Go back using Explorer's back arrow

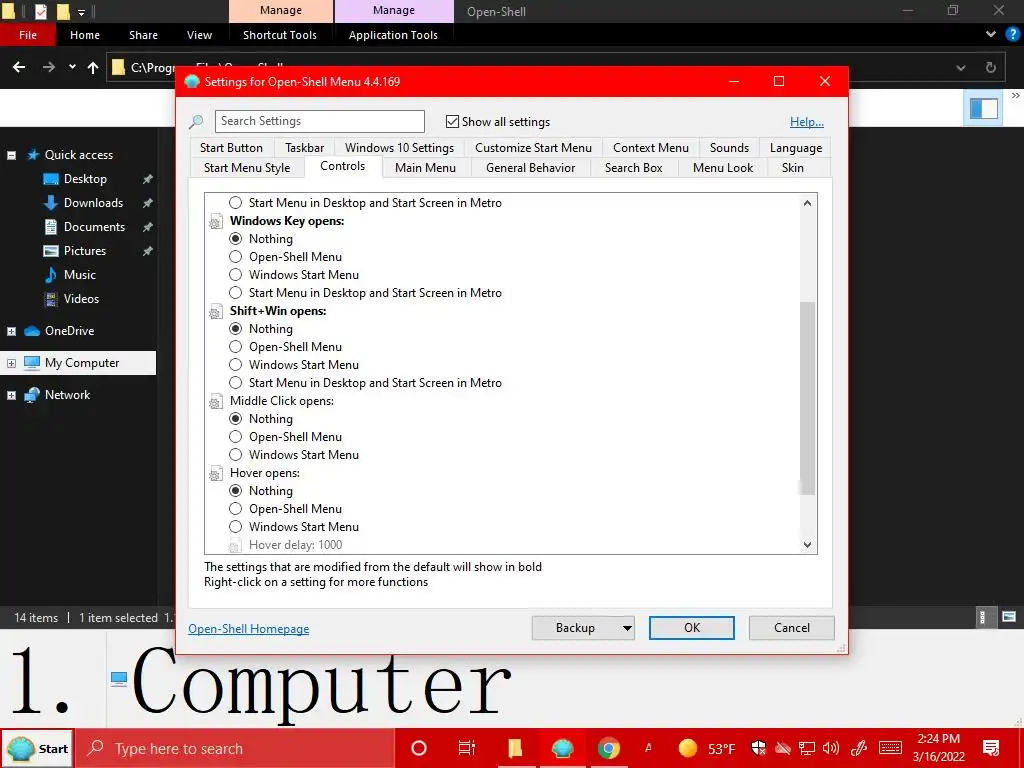point(19,67)
